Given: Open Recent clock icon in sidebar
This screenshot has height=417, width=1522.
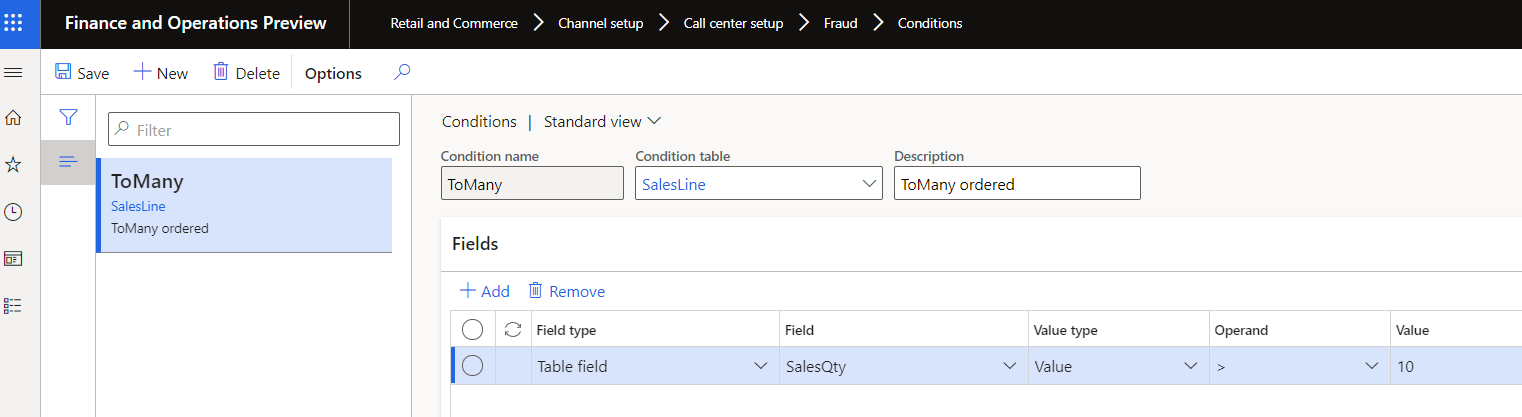Looking at the screenshot, I should [14, 212].
